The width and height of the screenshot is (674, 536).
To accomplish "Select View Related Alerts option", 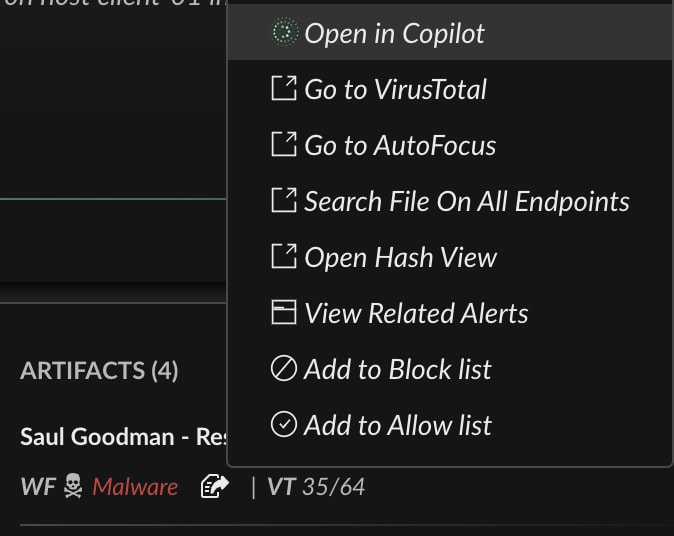I will click(x=416, y=313).
